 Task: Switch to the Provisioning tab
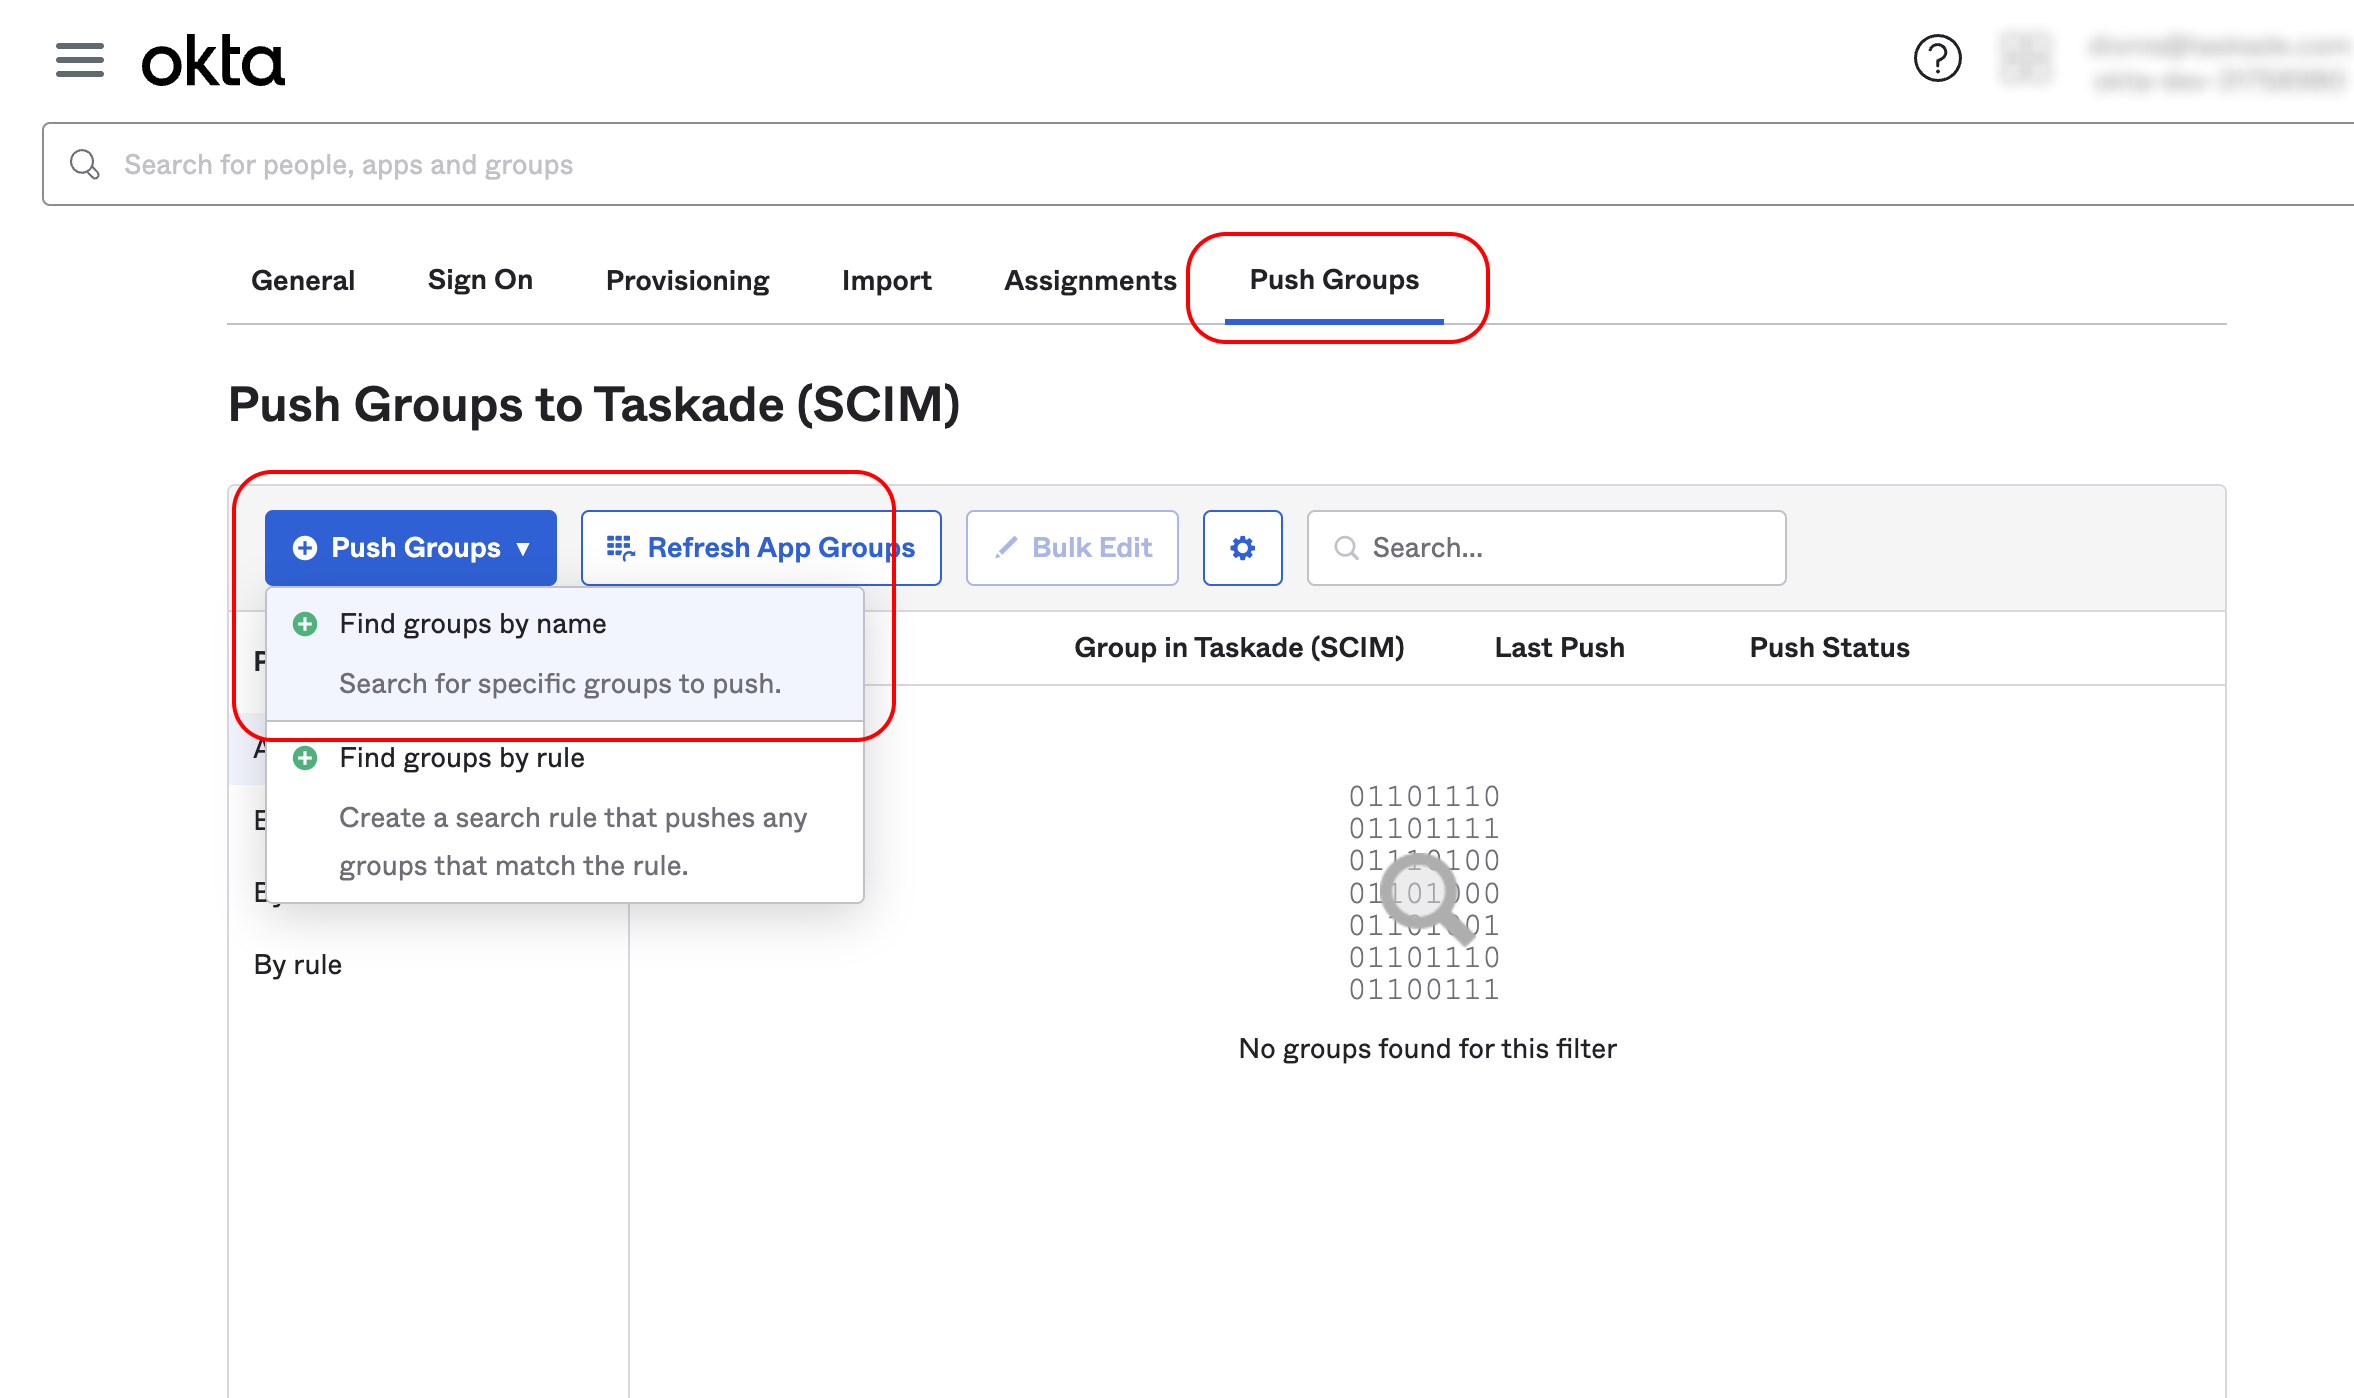tap(687, 281)
